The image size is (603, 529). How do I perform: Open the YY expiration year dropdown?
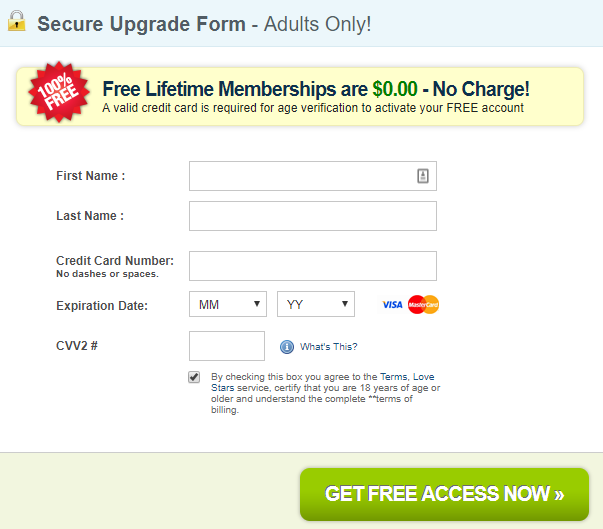click(316, 304)
